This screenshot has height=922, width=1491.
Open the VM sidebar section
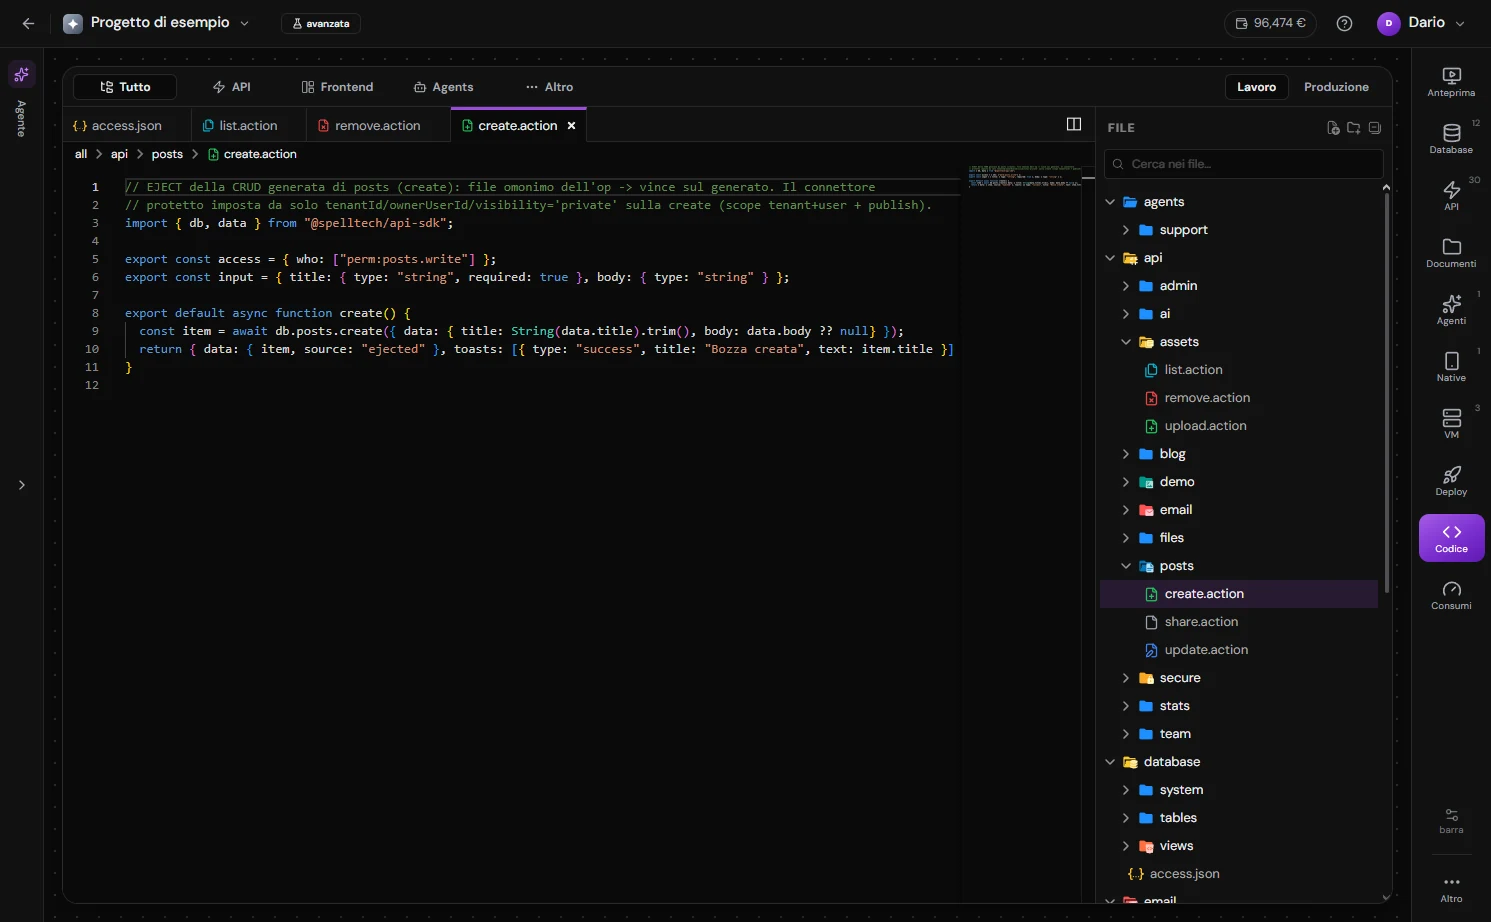1451,424
